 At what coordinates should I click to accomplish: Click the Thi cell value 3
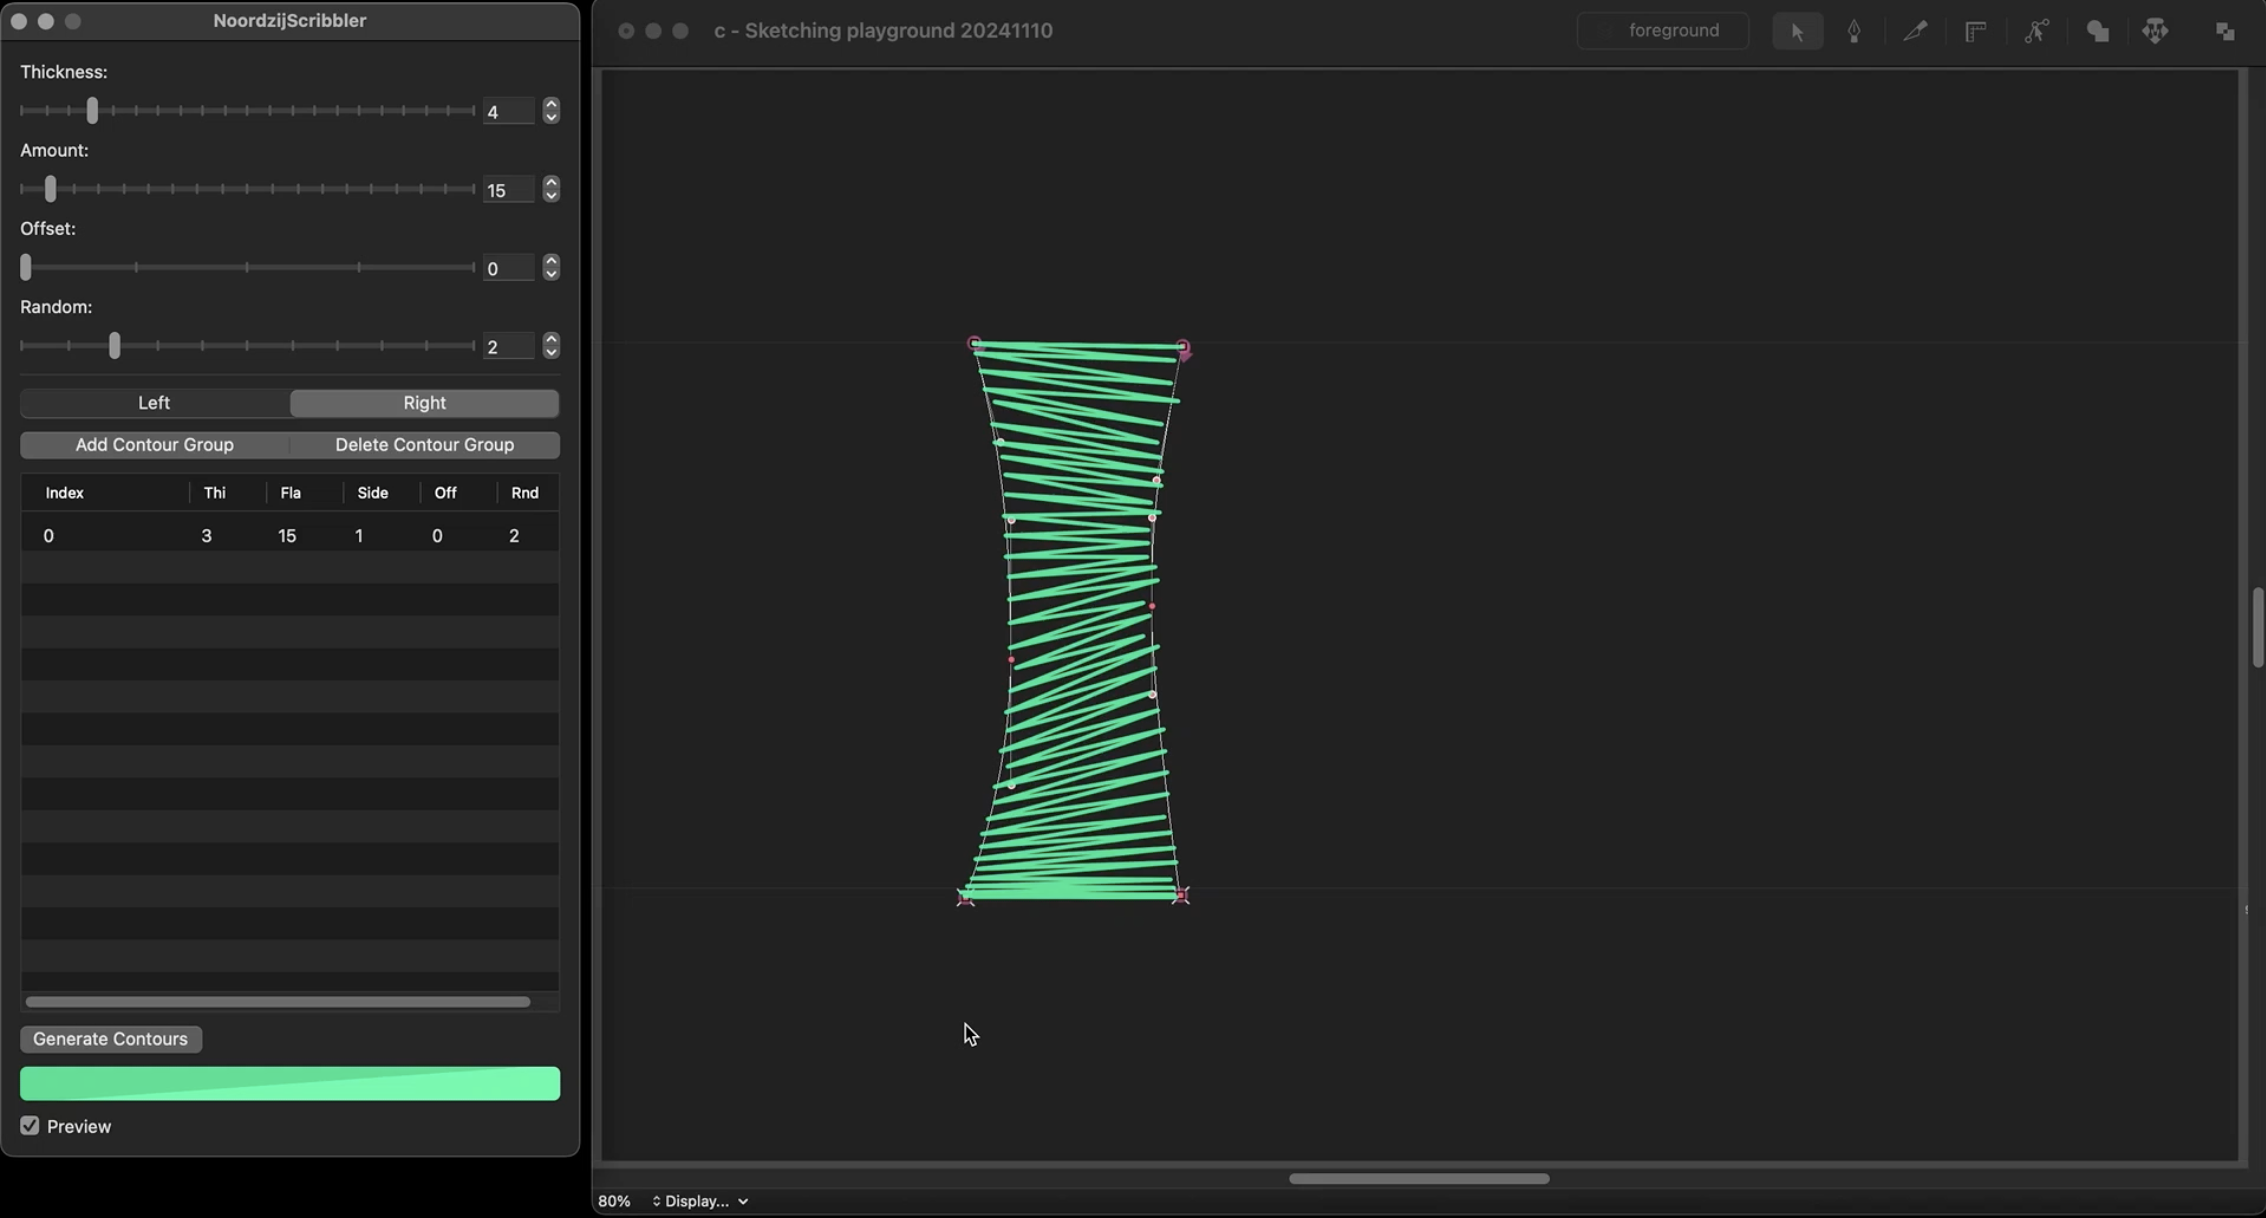point(206,536)
